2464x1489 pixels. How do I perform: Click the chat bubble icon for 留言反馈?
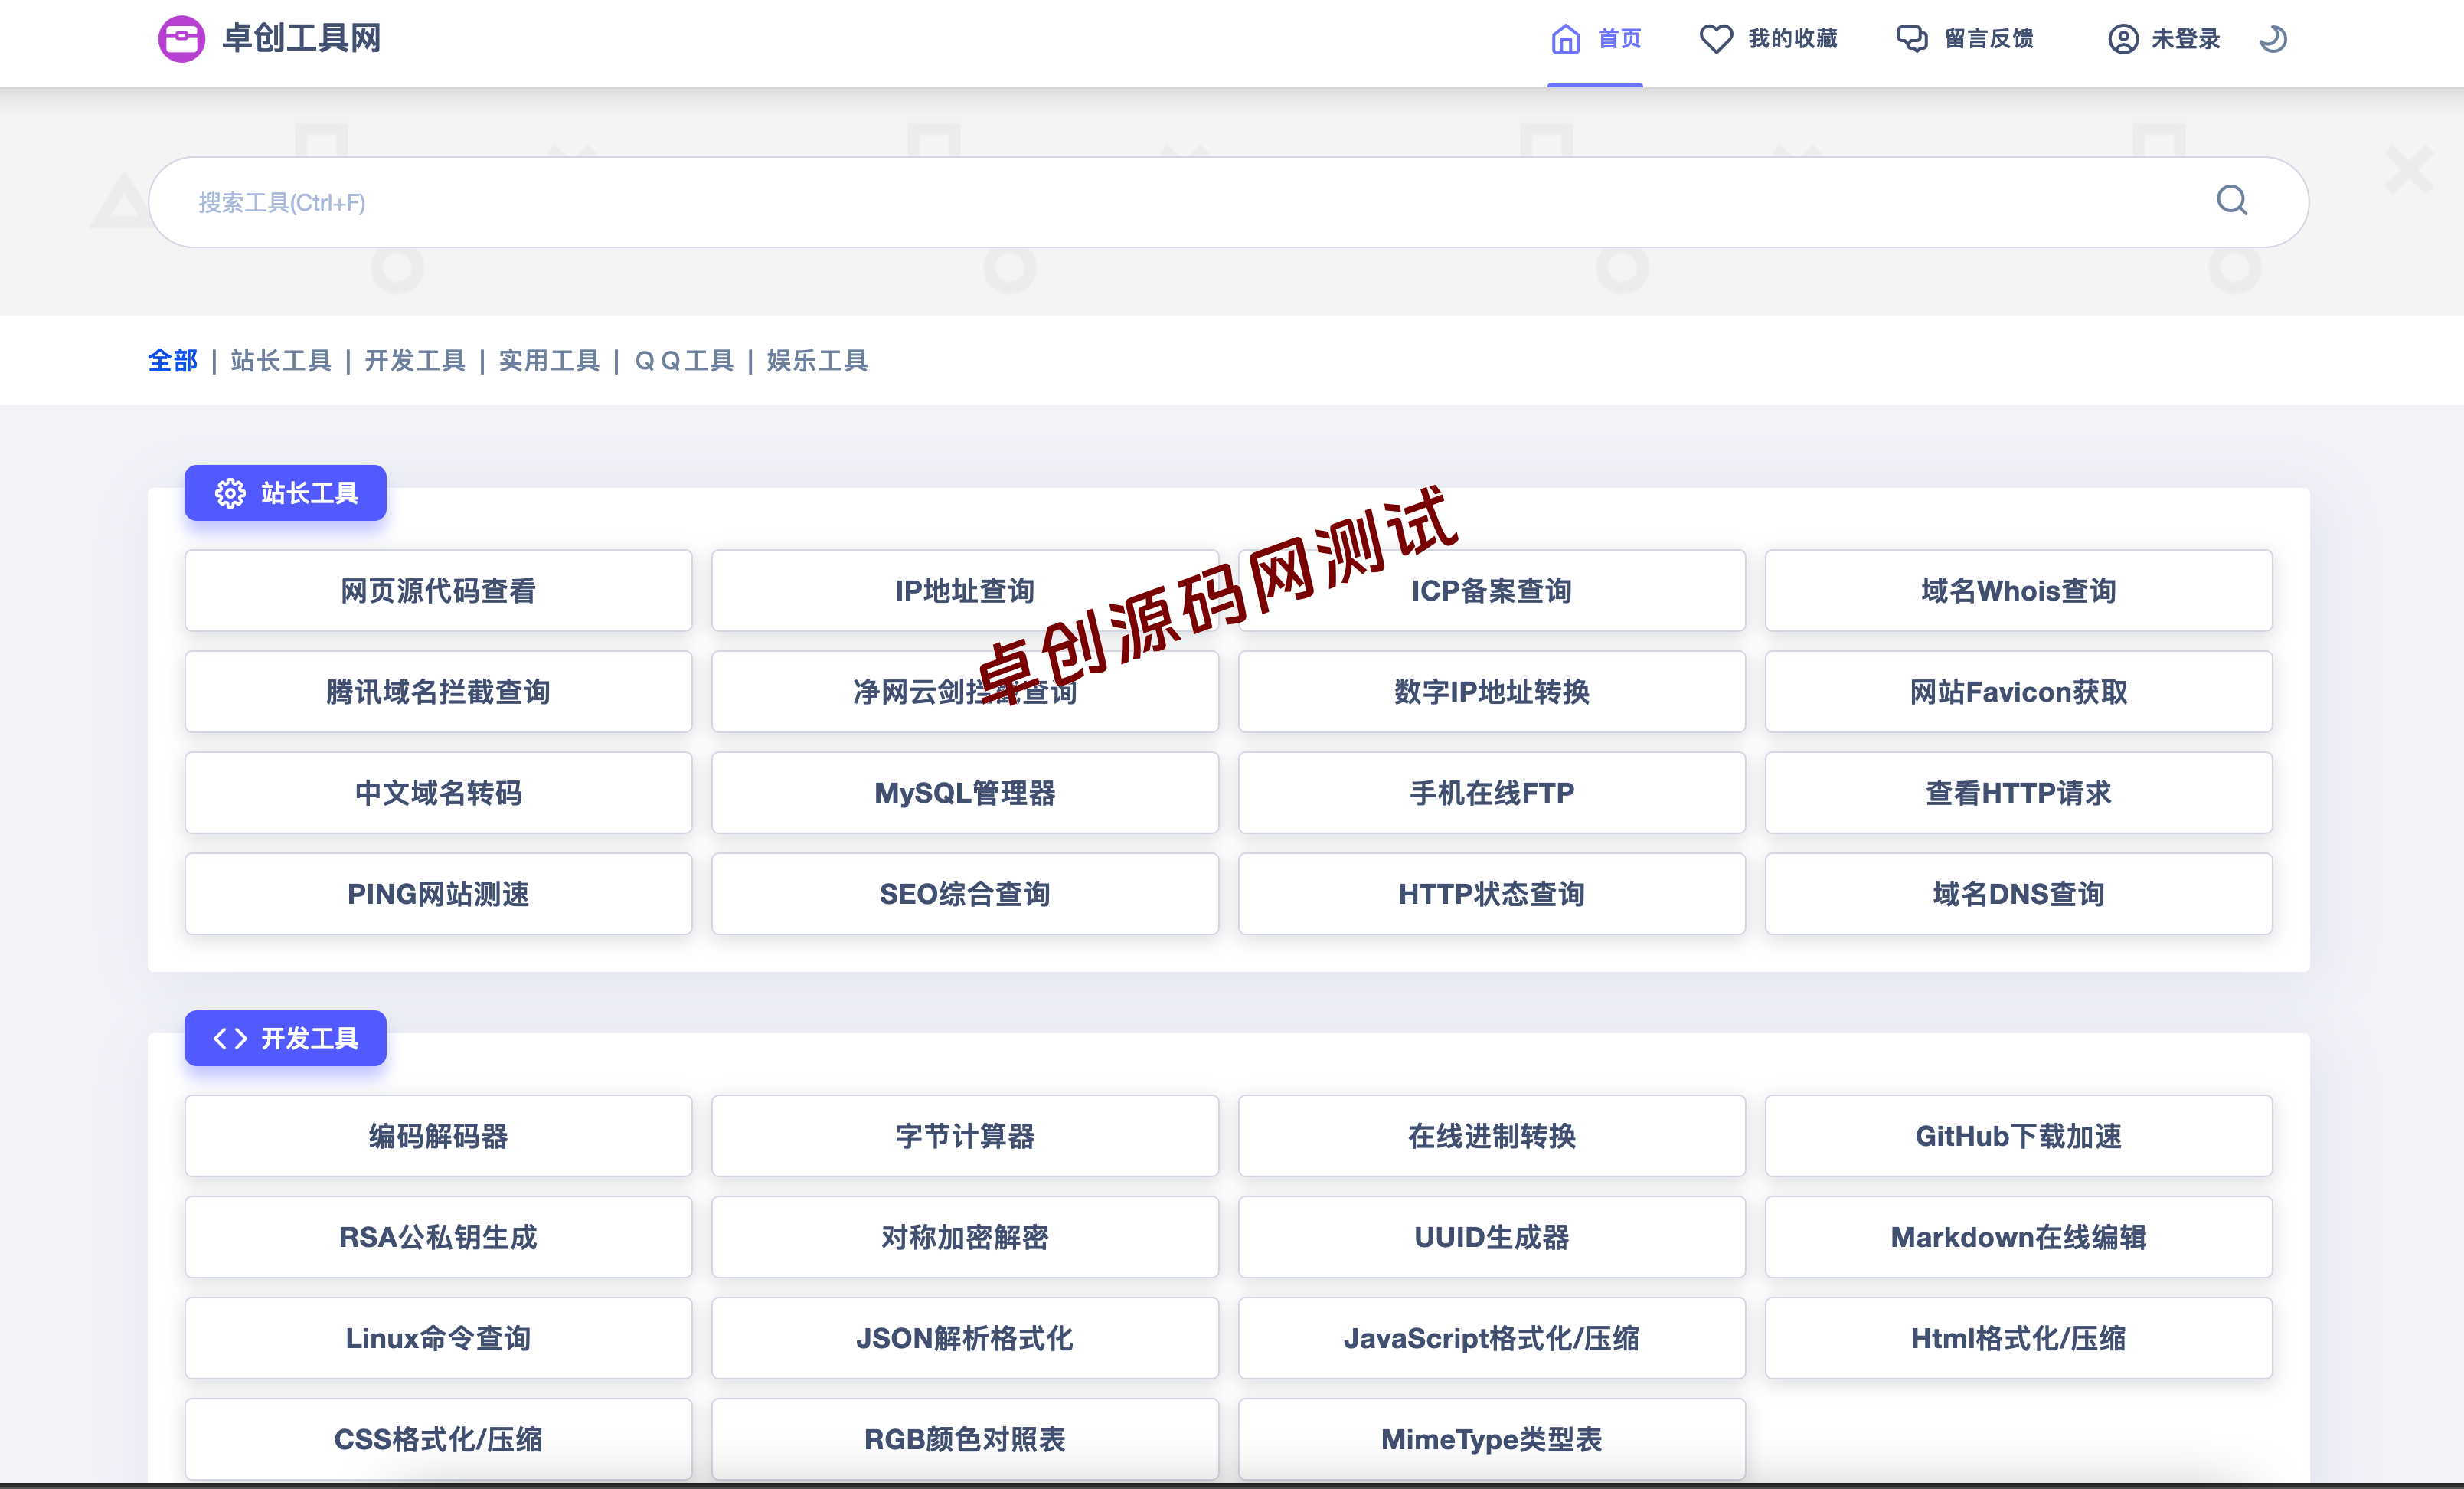(x=1912, y=39)
